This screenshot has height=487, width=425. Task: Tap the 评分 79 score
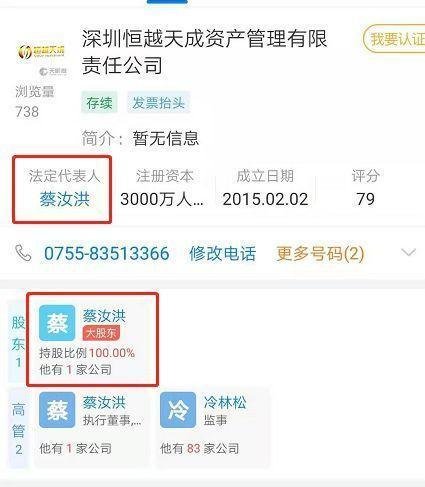(x=365, y=189)
